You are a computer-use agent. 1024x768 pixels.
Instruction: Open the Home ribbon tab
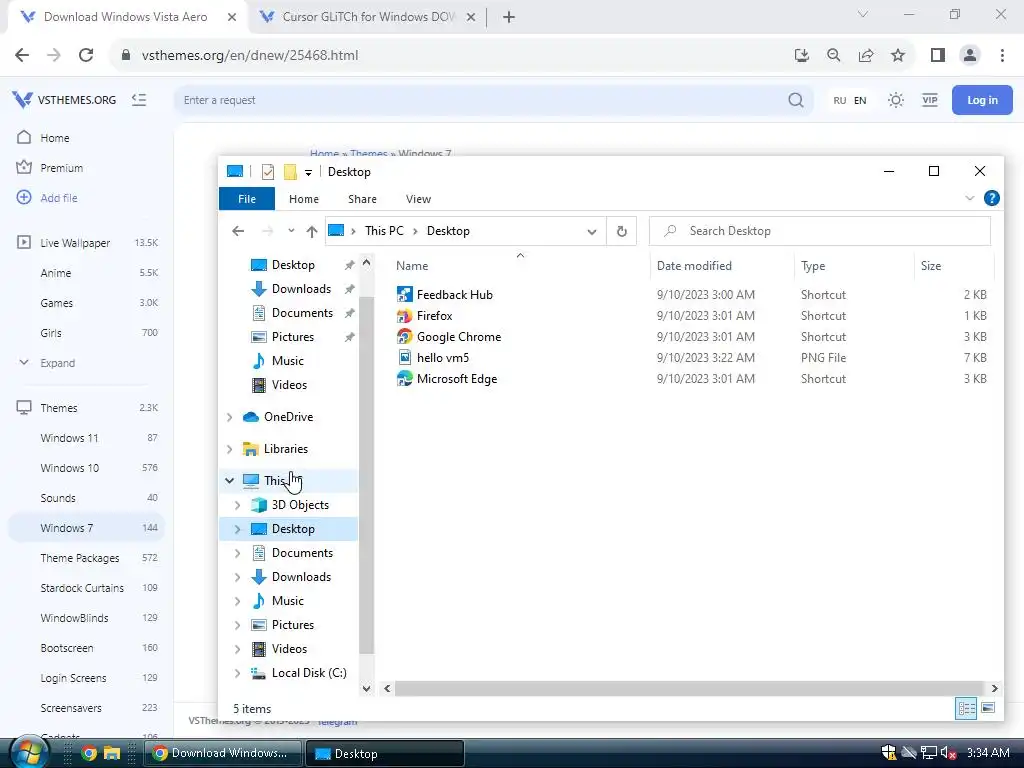pyautogui.click(x=304, y=199)
